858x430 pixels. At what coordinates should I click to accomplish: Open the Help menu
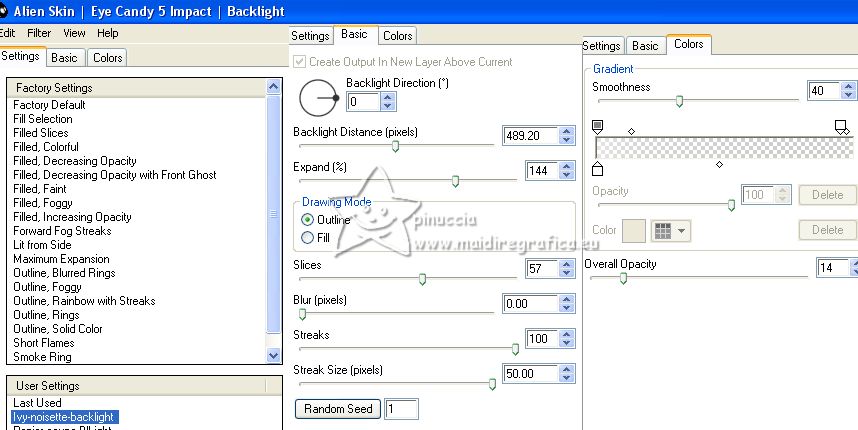[108, 33]
